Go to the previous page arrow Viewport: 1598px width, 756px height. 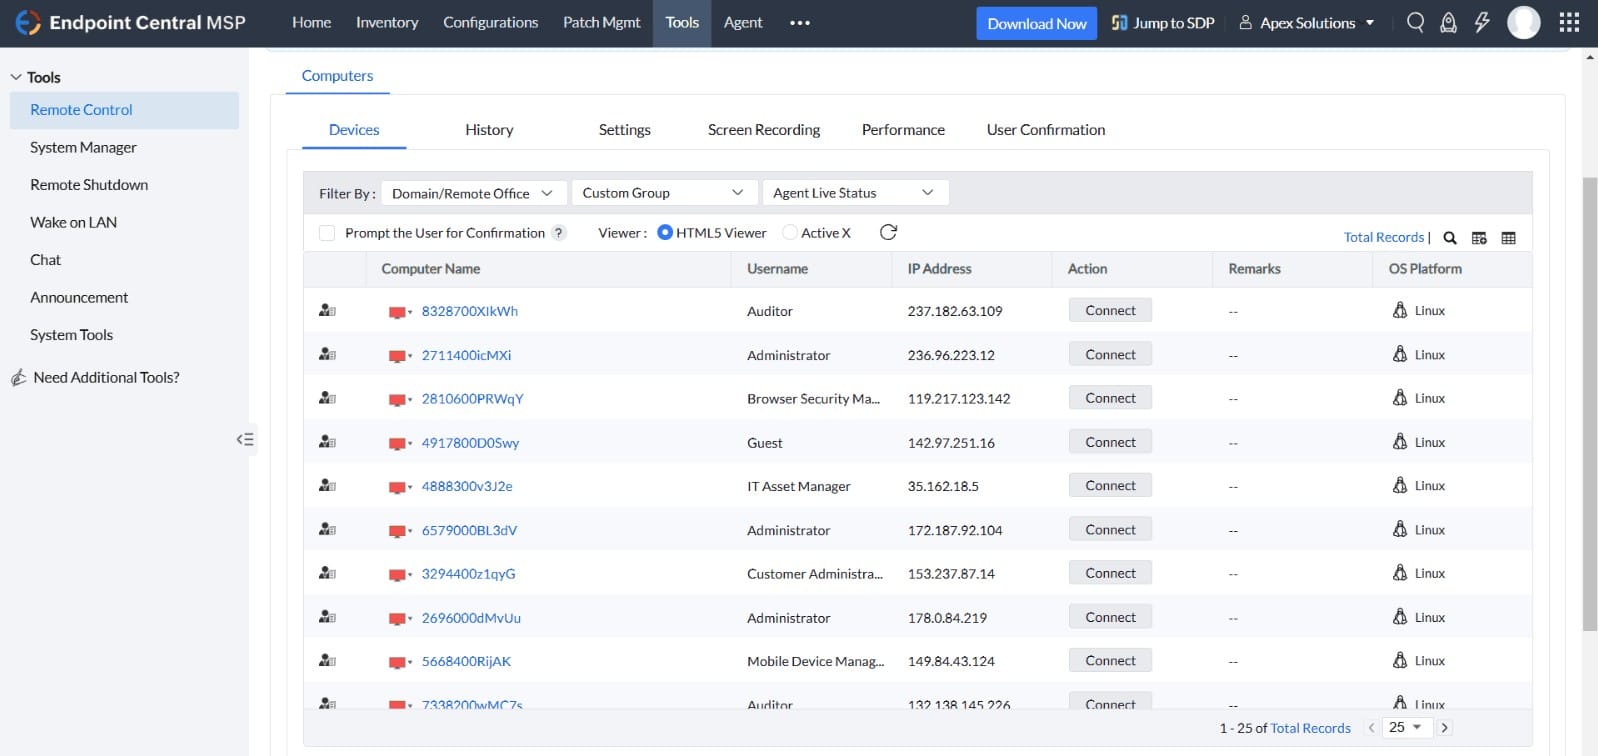(1371, 728)
